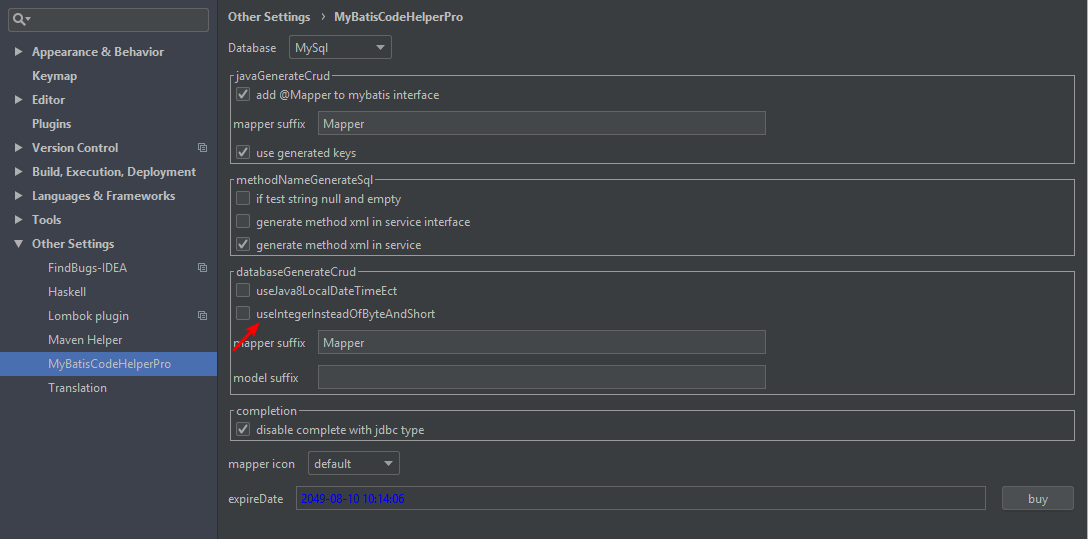Click Other Settings breadcrumb

269,17
